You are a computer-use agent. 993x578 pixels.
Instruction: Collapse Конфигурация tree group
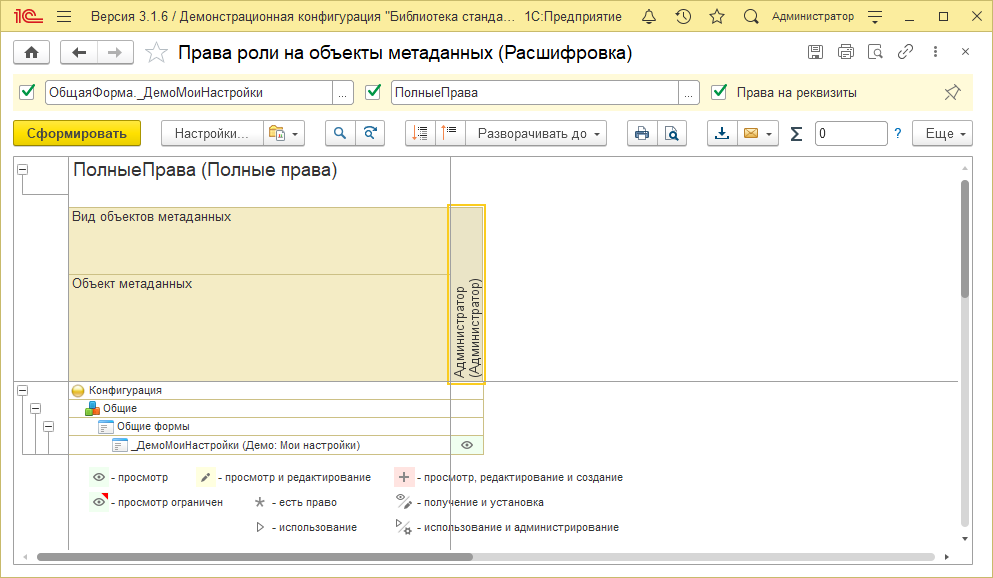point(23,391)
